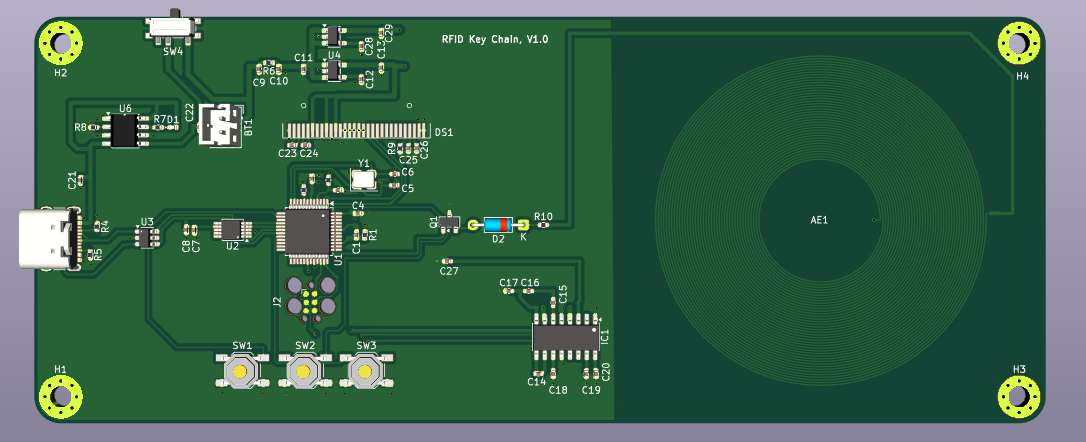The image size is (1086, 442).
Task: Select the C11 capacitor near U4
Action: tap(303, 69)
